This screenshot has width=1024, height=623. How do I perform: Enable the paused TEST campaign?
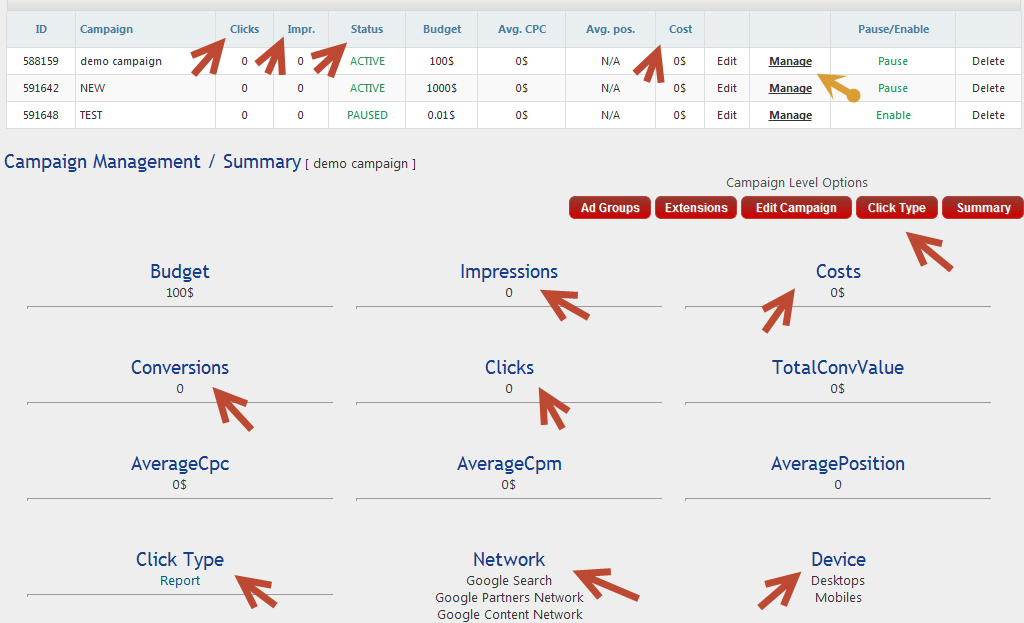point(893,115)
